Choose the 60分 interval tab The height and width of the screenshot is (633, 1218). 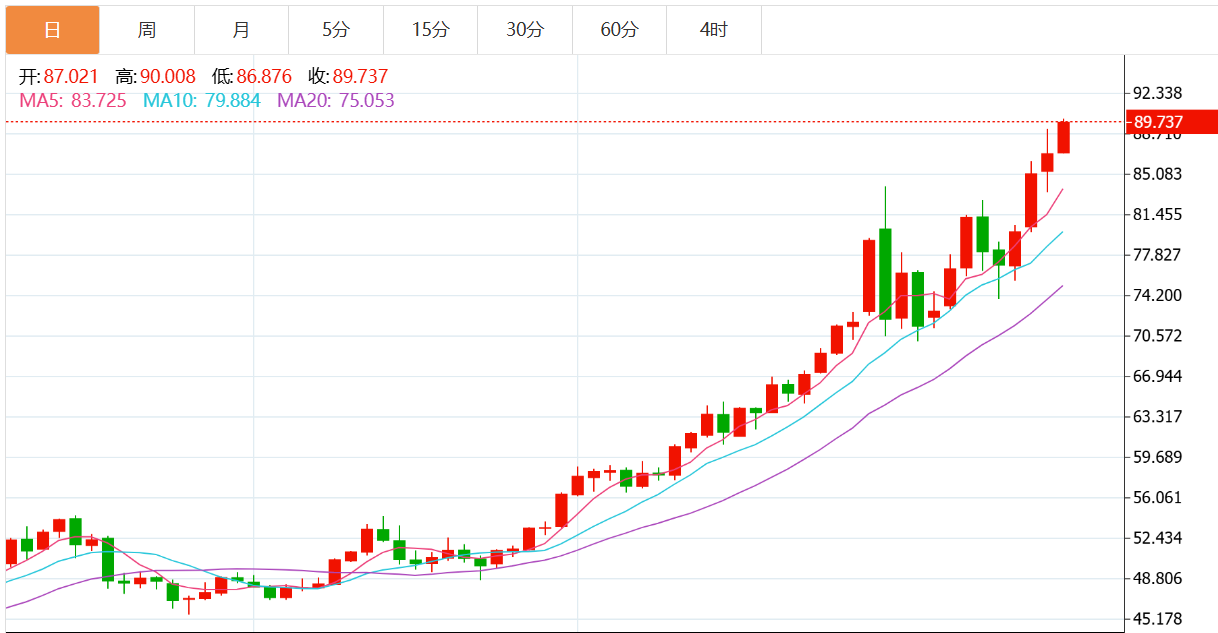619,30
